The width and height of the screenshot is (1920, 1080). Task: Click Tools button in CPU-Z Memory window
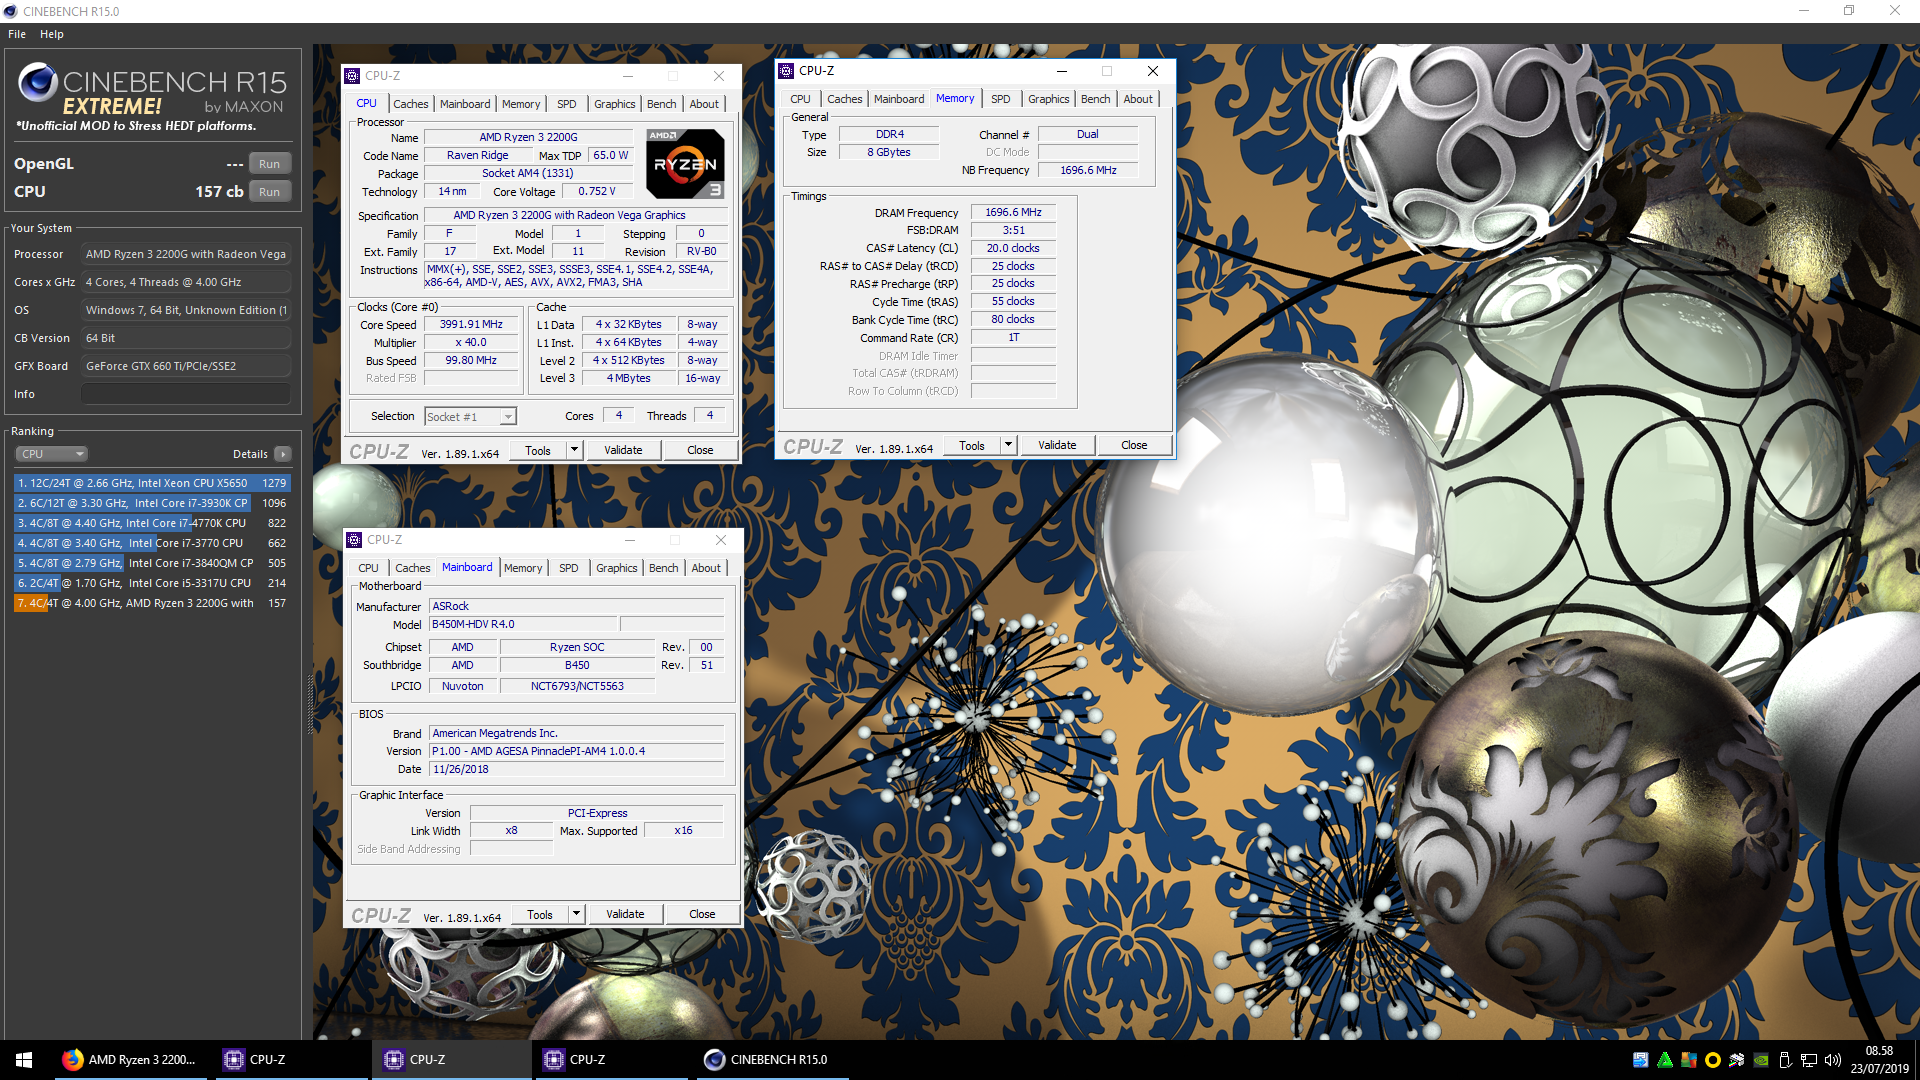tap(972, 445)
